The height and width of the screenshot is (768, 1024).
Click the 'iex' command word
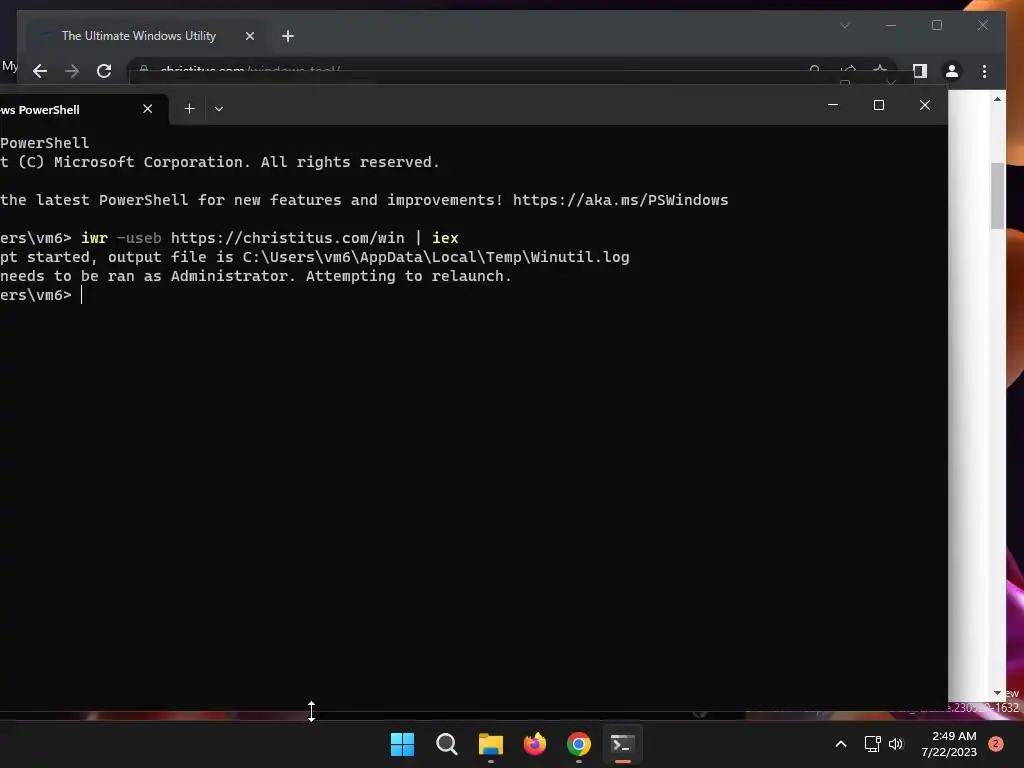coord(445,238)
